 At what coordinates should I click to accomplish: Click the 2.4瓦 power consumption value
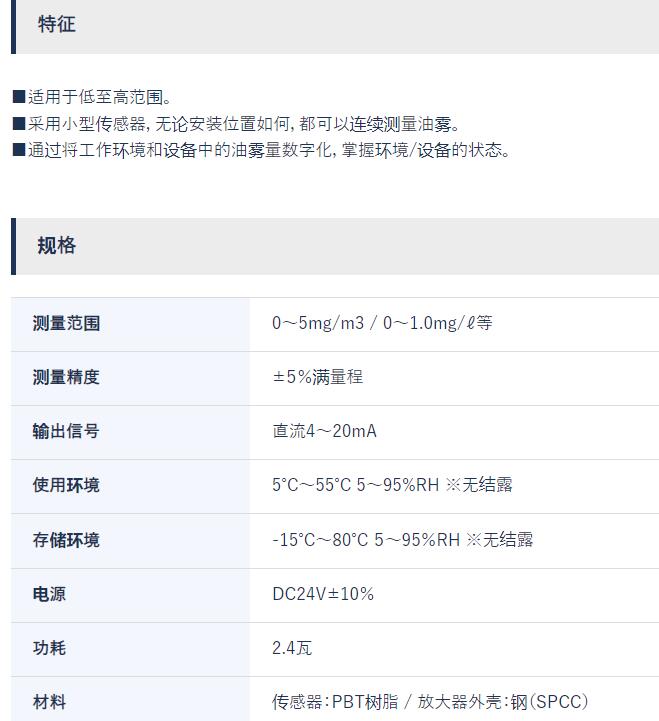[292, 648]
